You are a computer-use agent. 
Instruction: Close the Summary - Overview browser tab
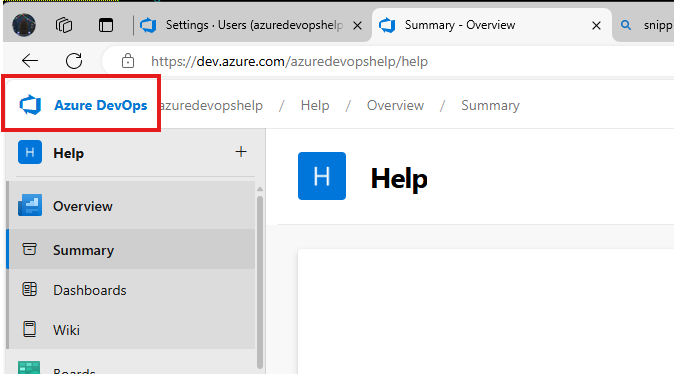coord(596,26)
